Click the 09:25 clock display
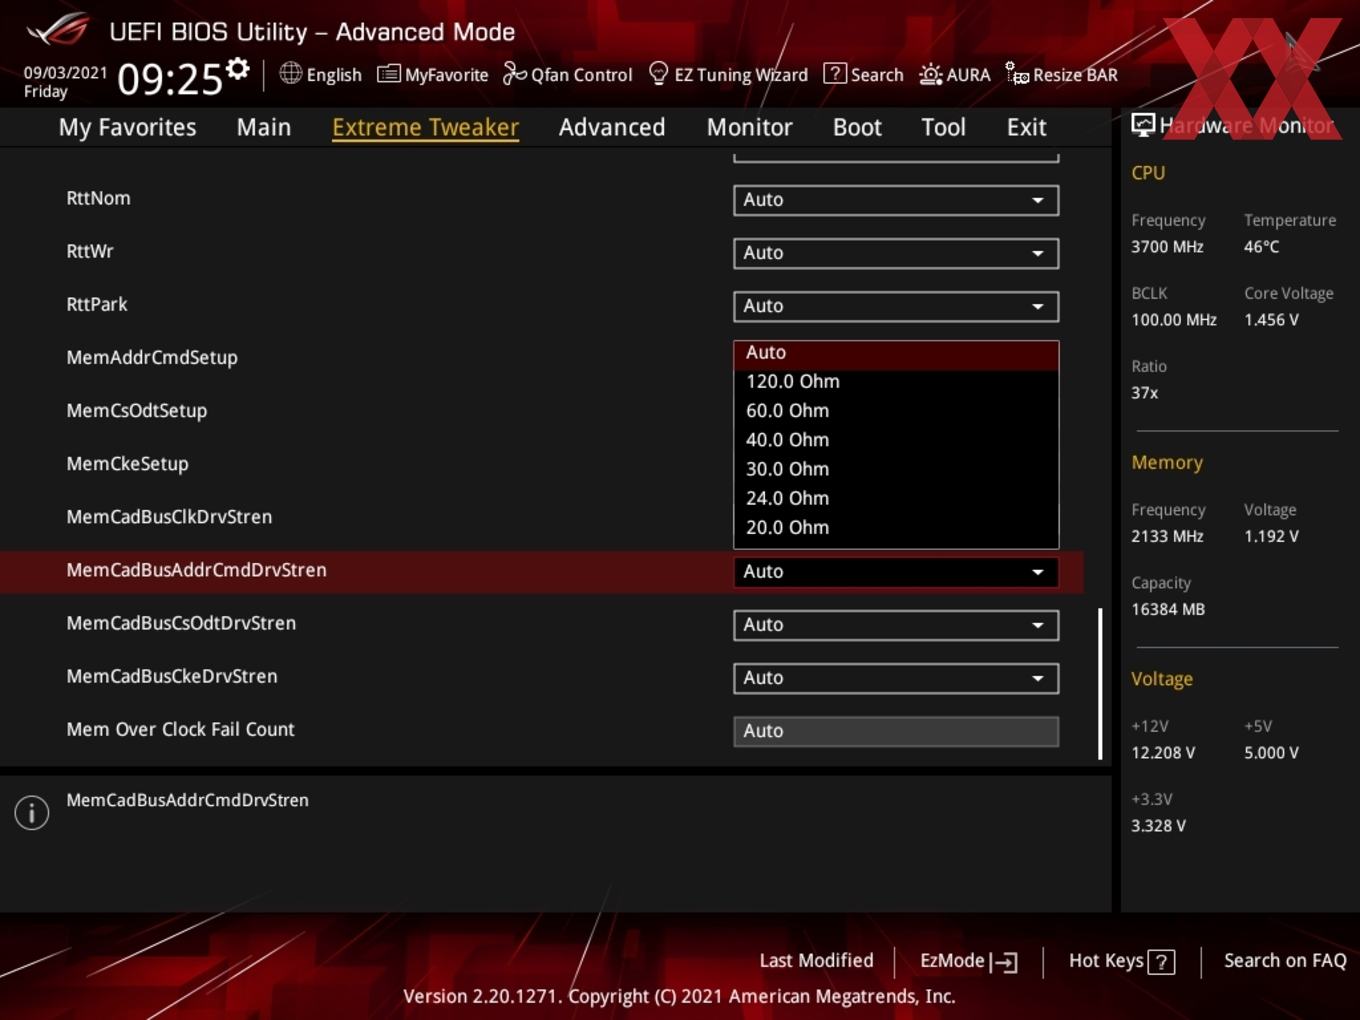 (x=170, y=78)
